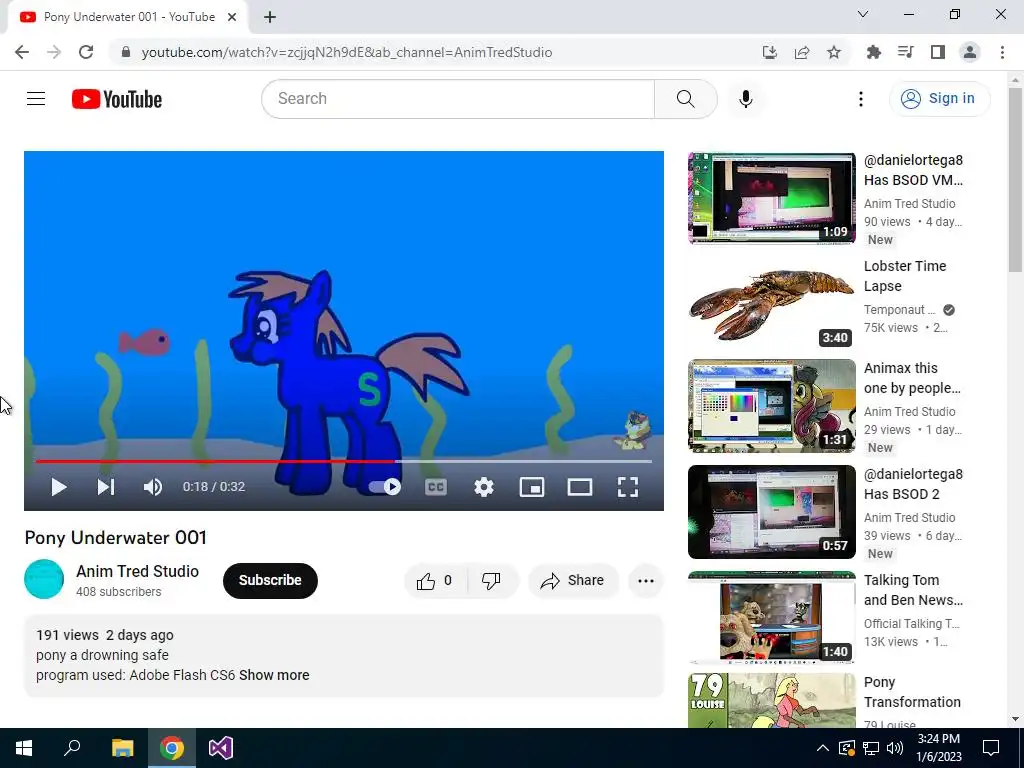Open YouTube settings three-dot menu
Viewport: 1024px width, 768px height.
[x=861, y=99]
